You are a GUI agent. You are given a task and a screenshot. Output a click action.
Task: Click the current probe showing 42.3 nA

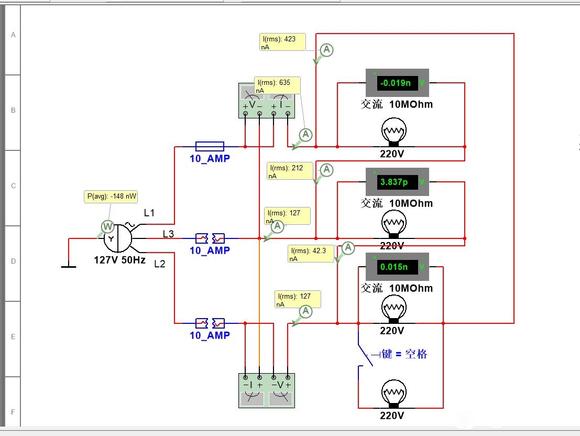(348, 248)
